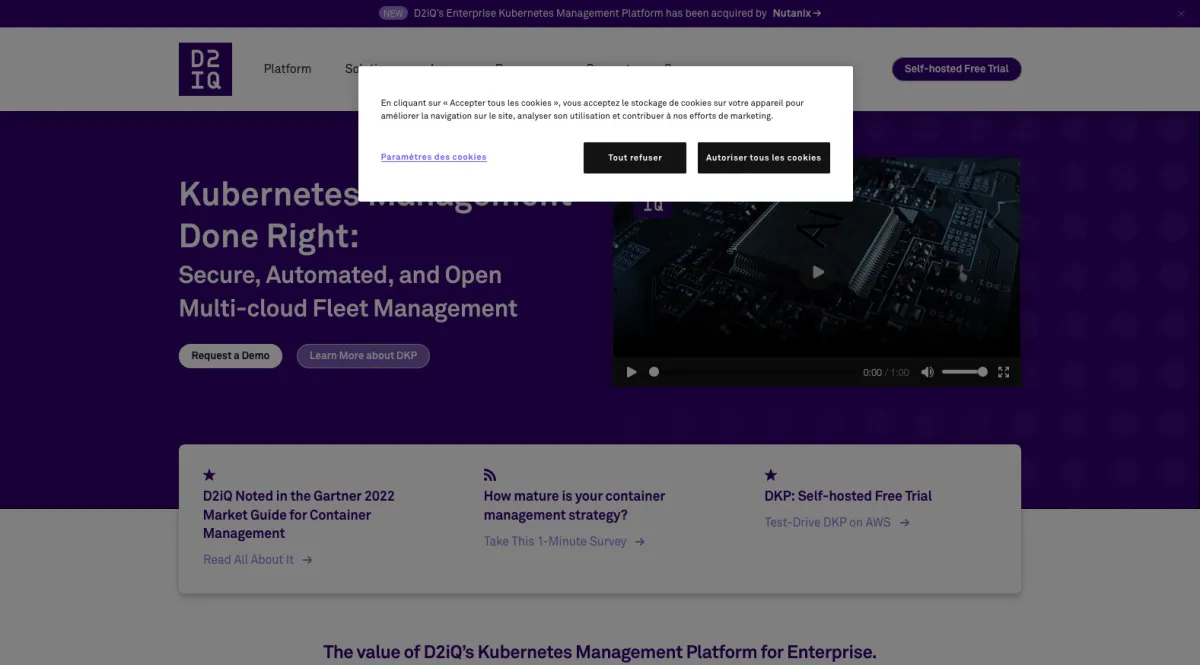Click the NEW badge in announcement banner
The image size is (1200, 665).
pos(393,13)
